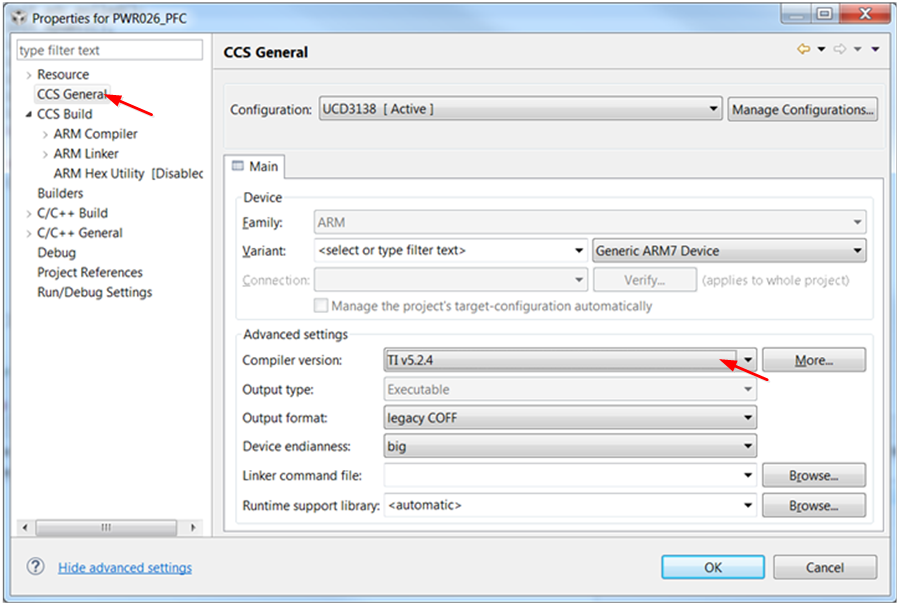This screenshot has width=900, height=606.
Task: Expand the ARM Compiler node
Action: pyautogui.click(x=45, y=134)
